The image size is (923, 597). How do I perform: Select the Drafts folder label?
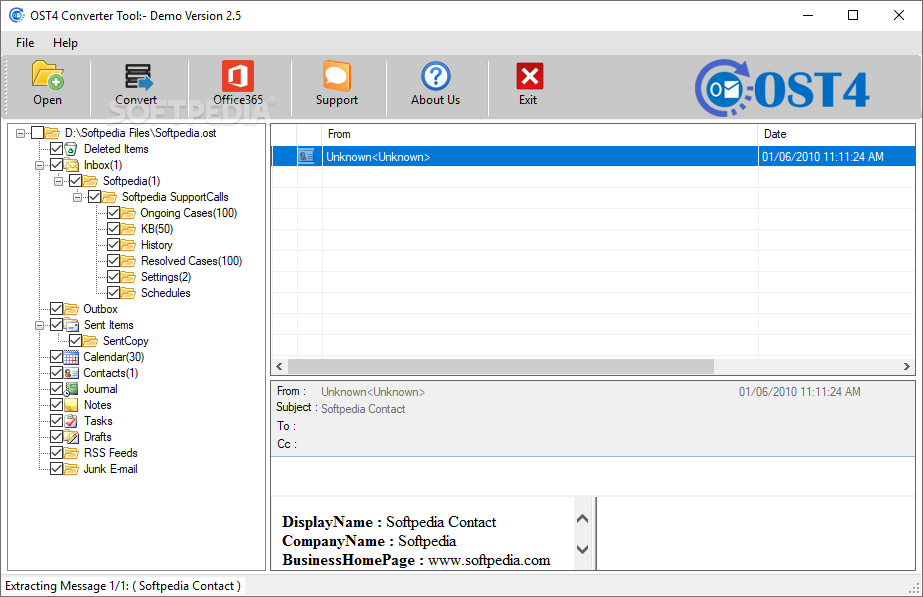[x=98, y=437]
